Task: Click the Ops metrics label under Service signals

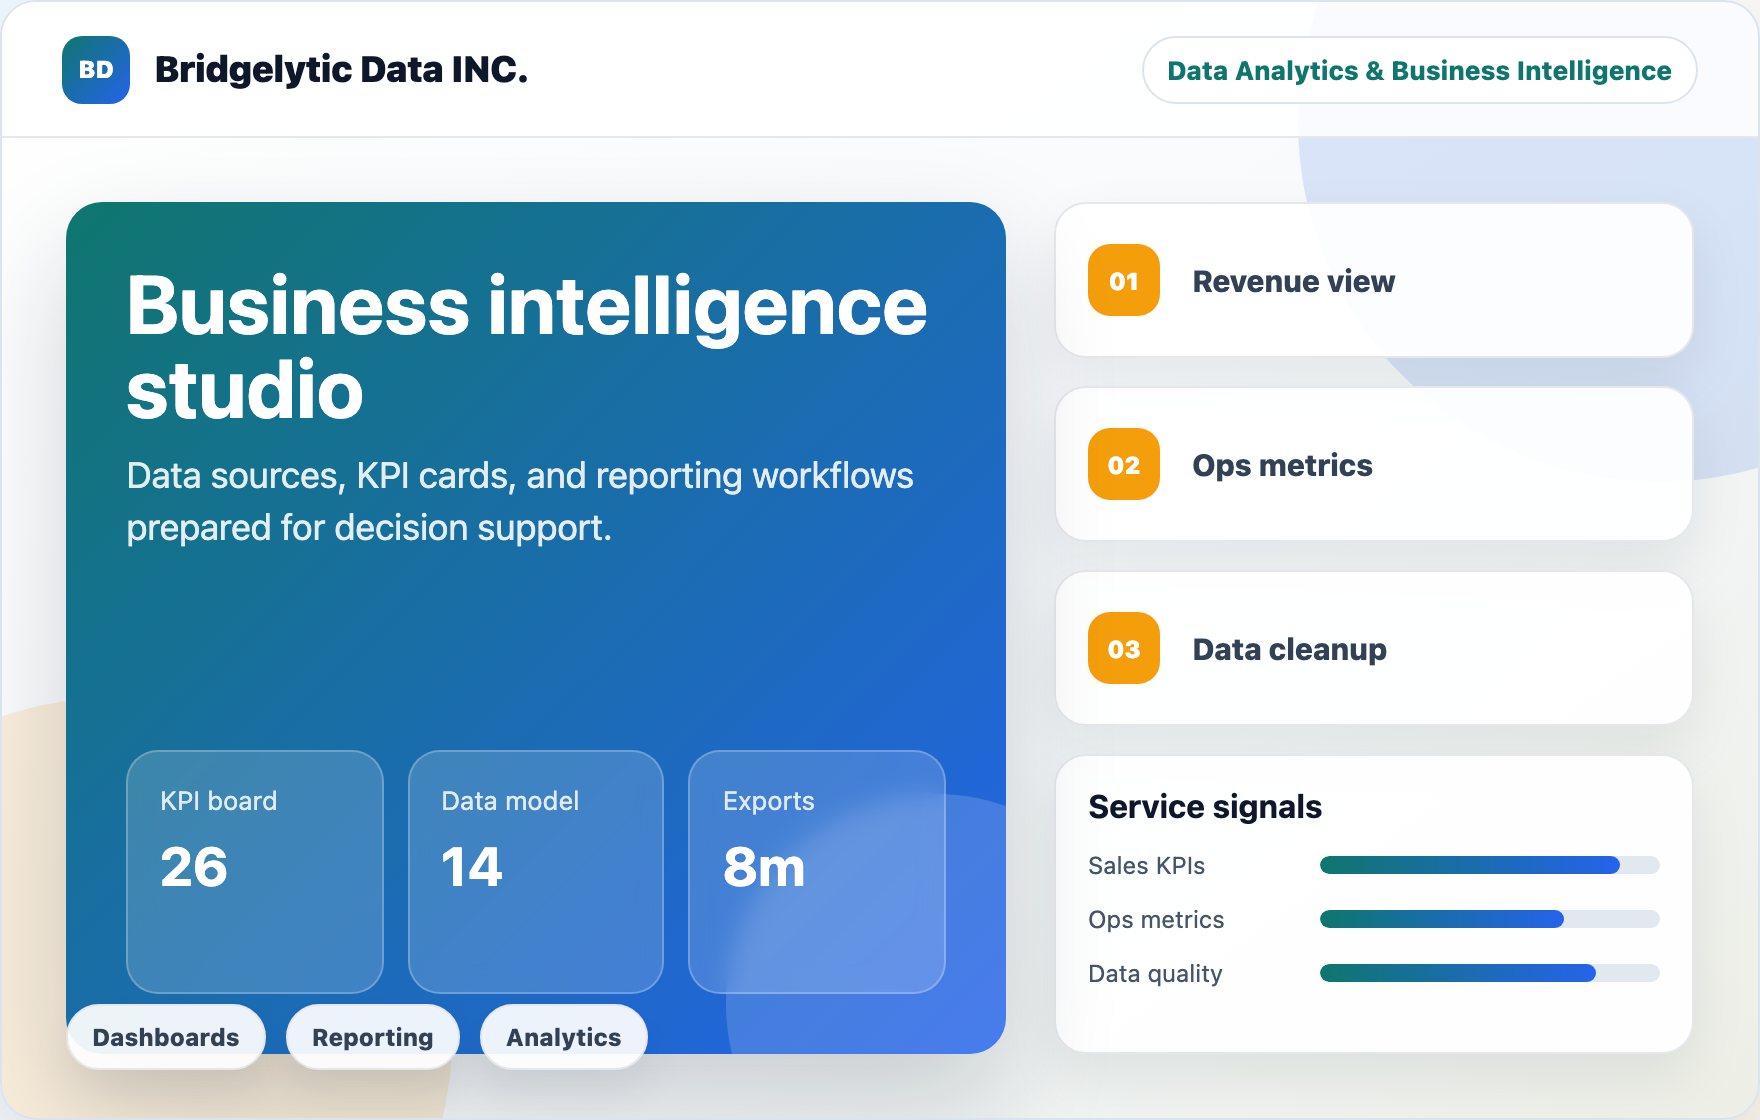Action: click(x=1157, y=920)
